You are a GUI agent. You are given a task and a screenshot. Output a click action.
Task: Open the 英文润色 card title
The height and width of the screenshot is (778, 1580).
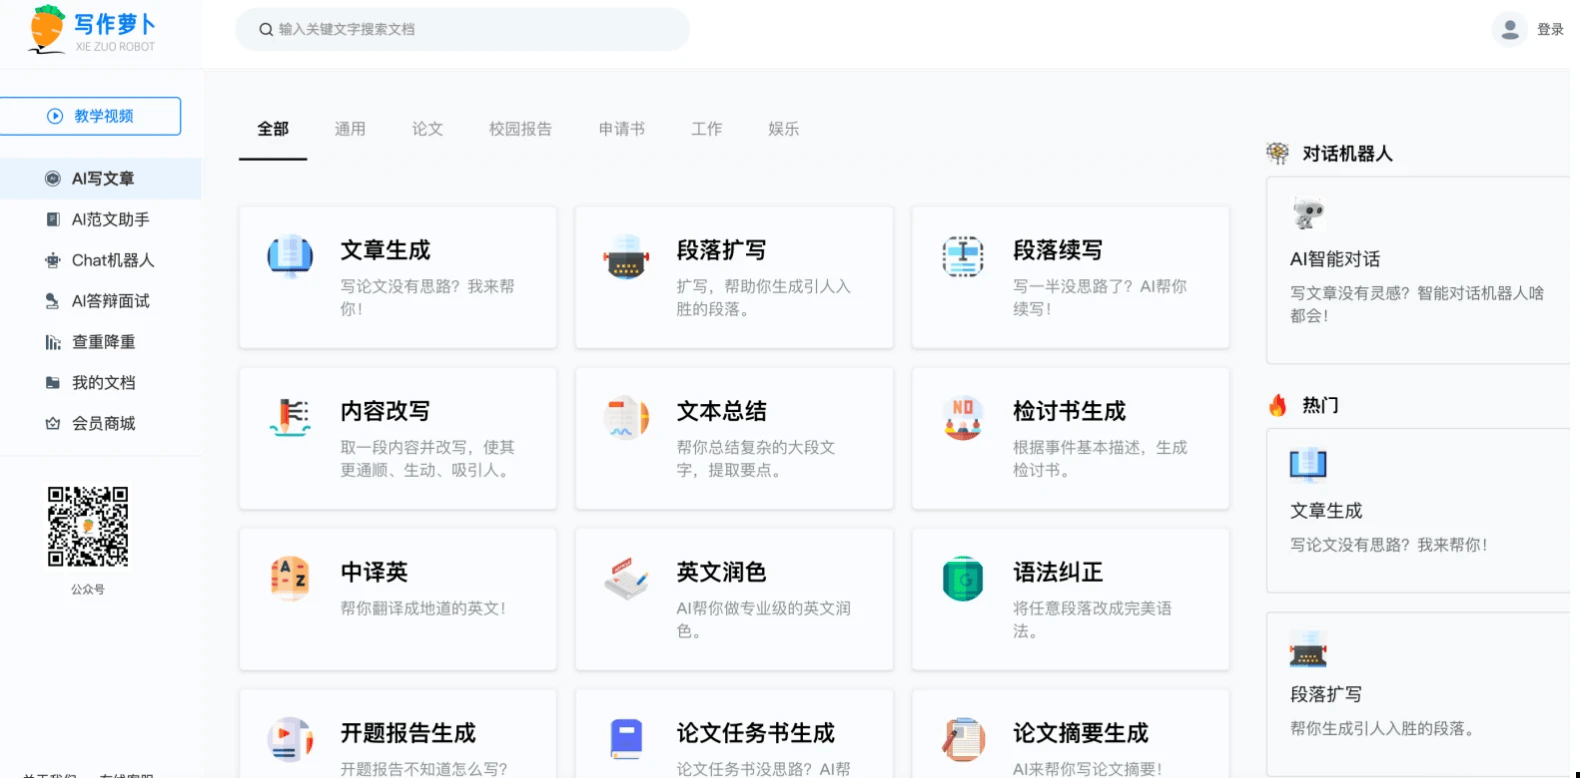click(x=722, y=572)
